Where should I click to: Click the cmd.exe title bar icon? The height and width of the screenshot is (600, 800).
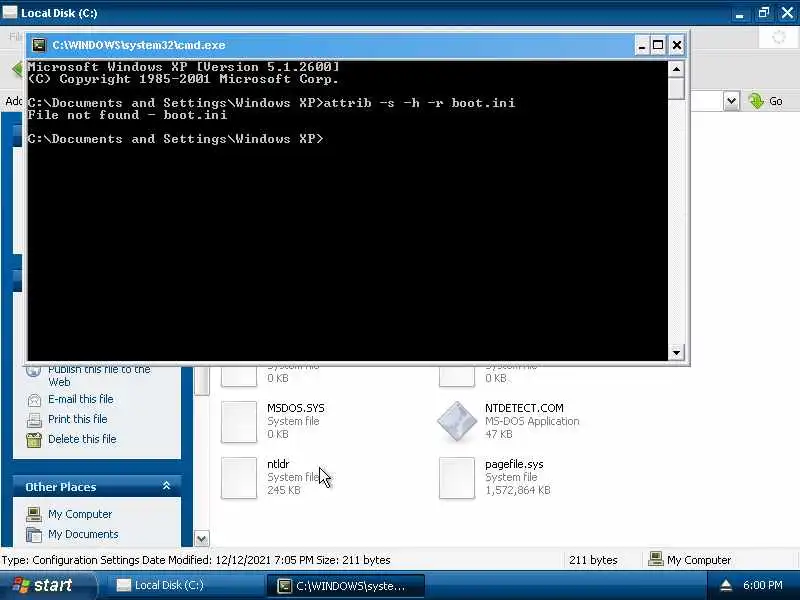[39, 45]
